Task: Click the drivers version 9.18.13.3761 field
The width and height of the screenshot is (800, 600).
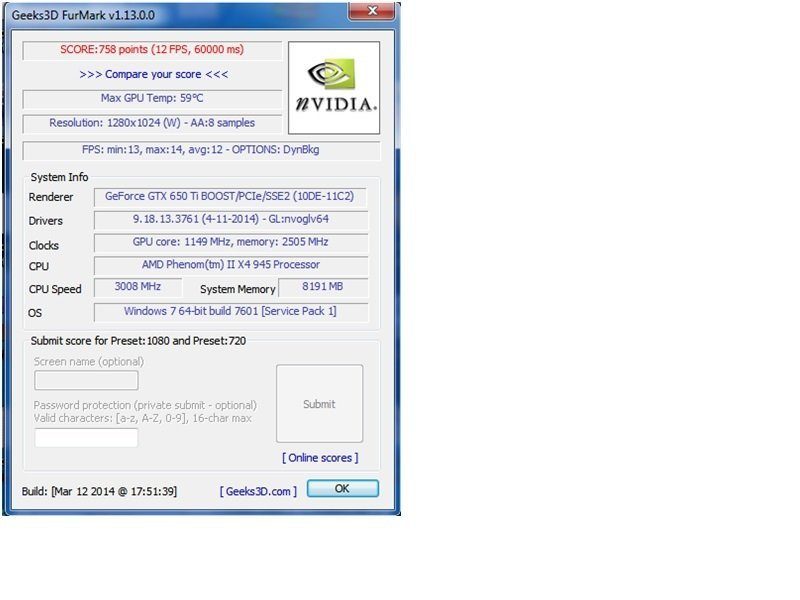Action: pos(230,220)
